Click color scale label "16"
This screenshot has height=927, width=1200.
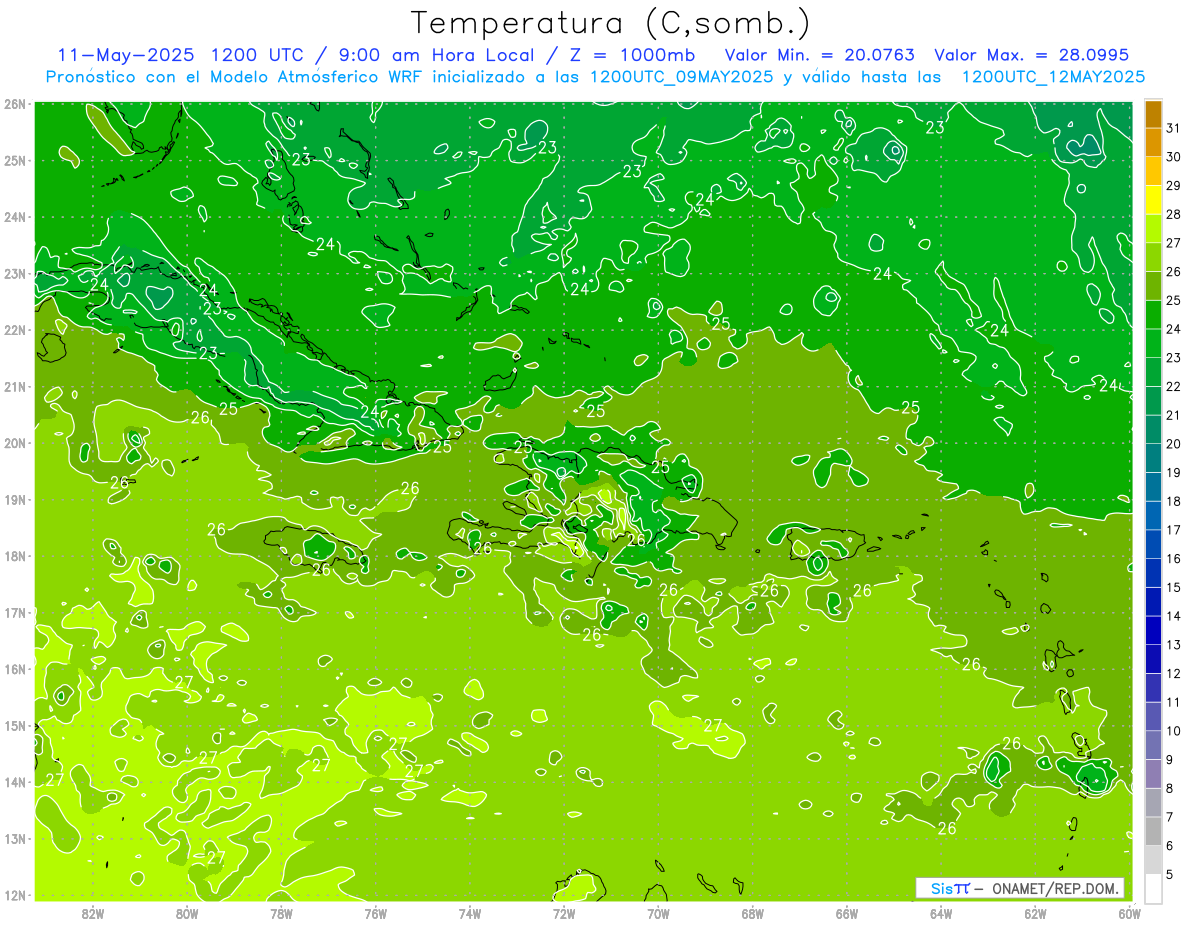pyautogui.click(x=1173, y=558)
